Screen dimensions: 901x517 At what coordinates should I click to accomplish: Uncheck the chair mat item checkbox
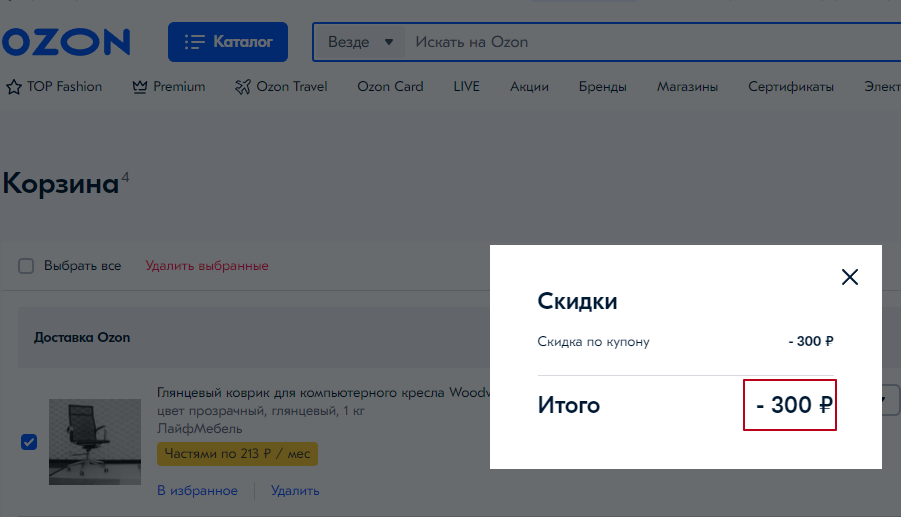29,442
